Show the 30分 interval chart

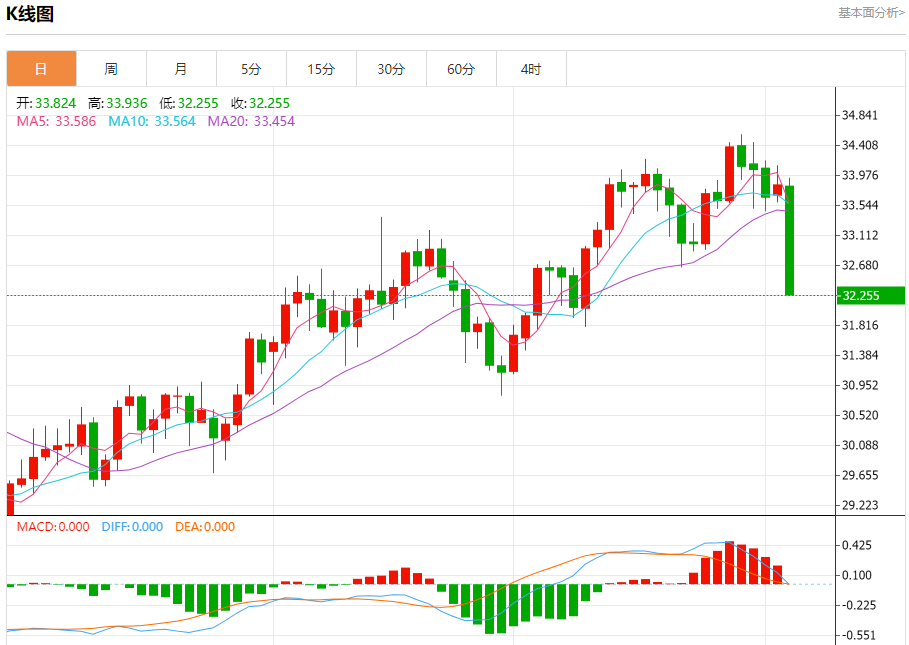coord(391,69)
